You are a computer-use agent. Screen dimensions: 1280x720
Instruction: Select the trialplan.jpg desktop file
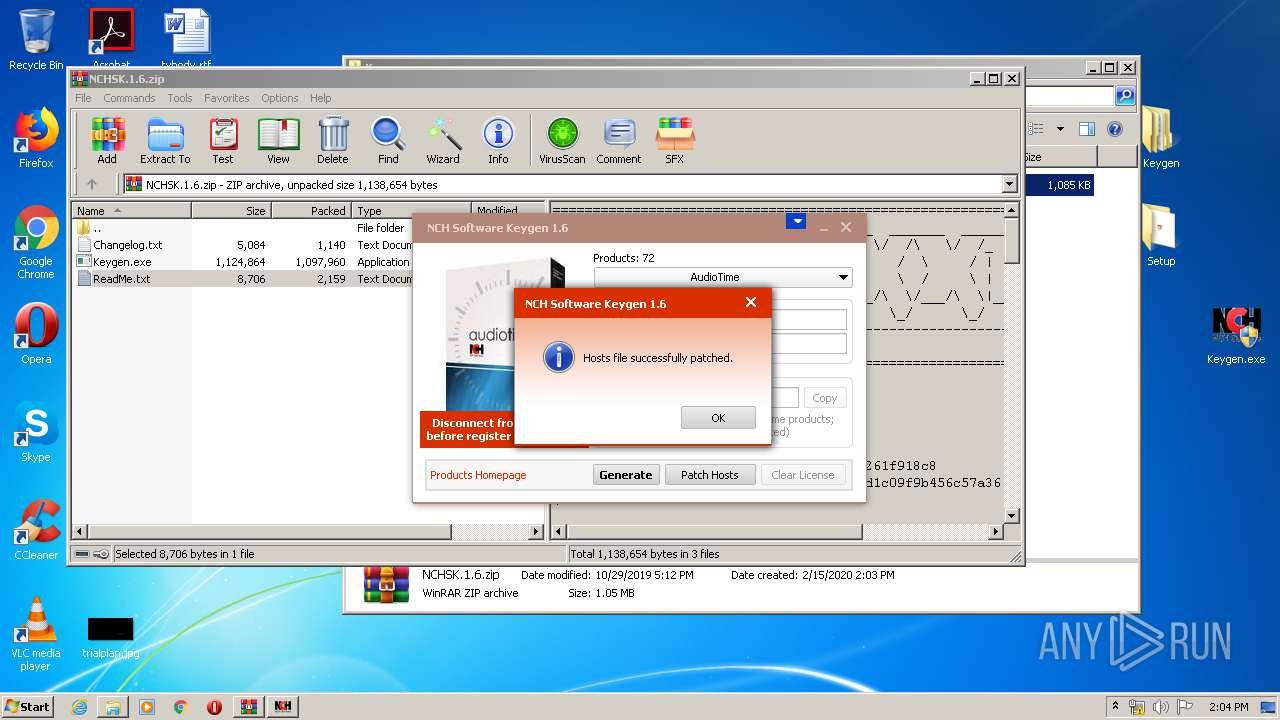(110, 637)
